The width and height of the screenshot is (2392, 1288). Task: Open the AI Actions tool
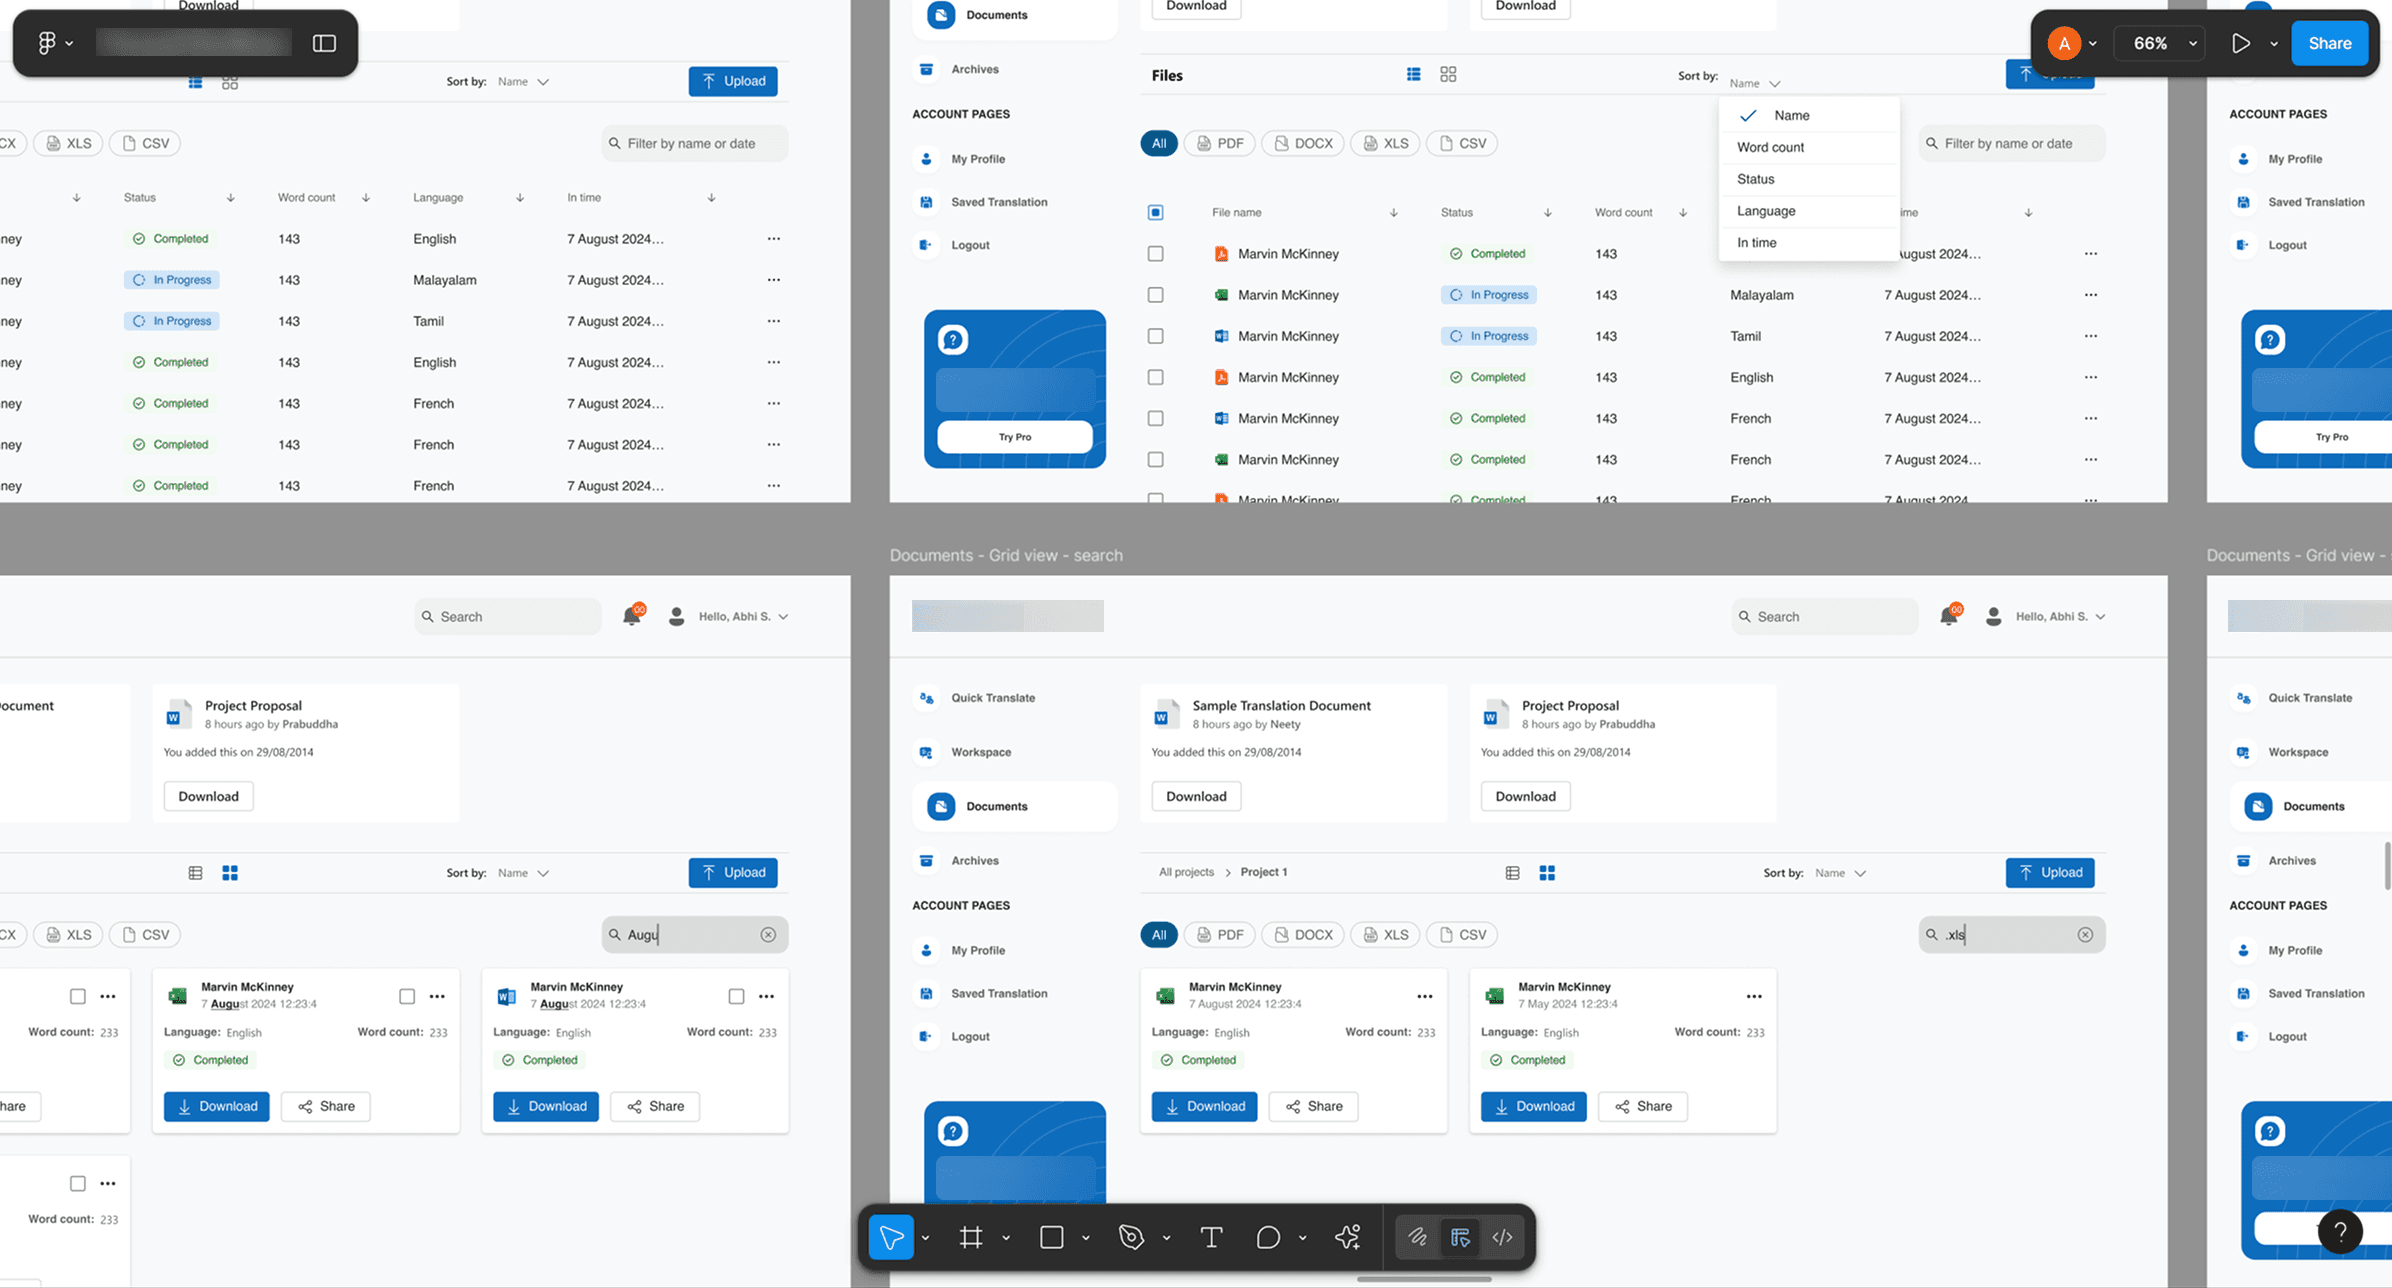click(x=1347, y=1237)
